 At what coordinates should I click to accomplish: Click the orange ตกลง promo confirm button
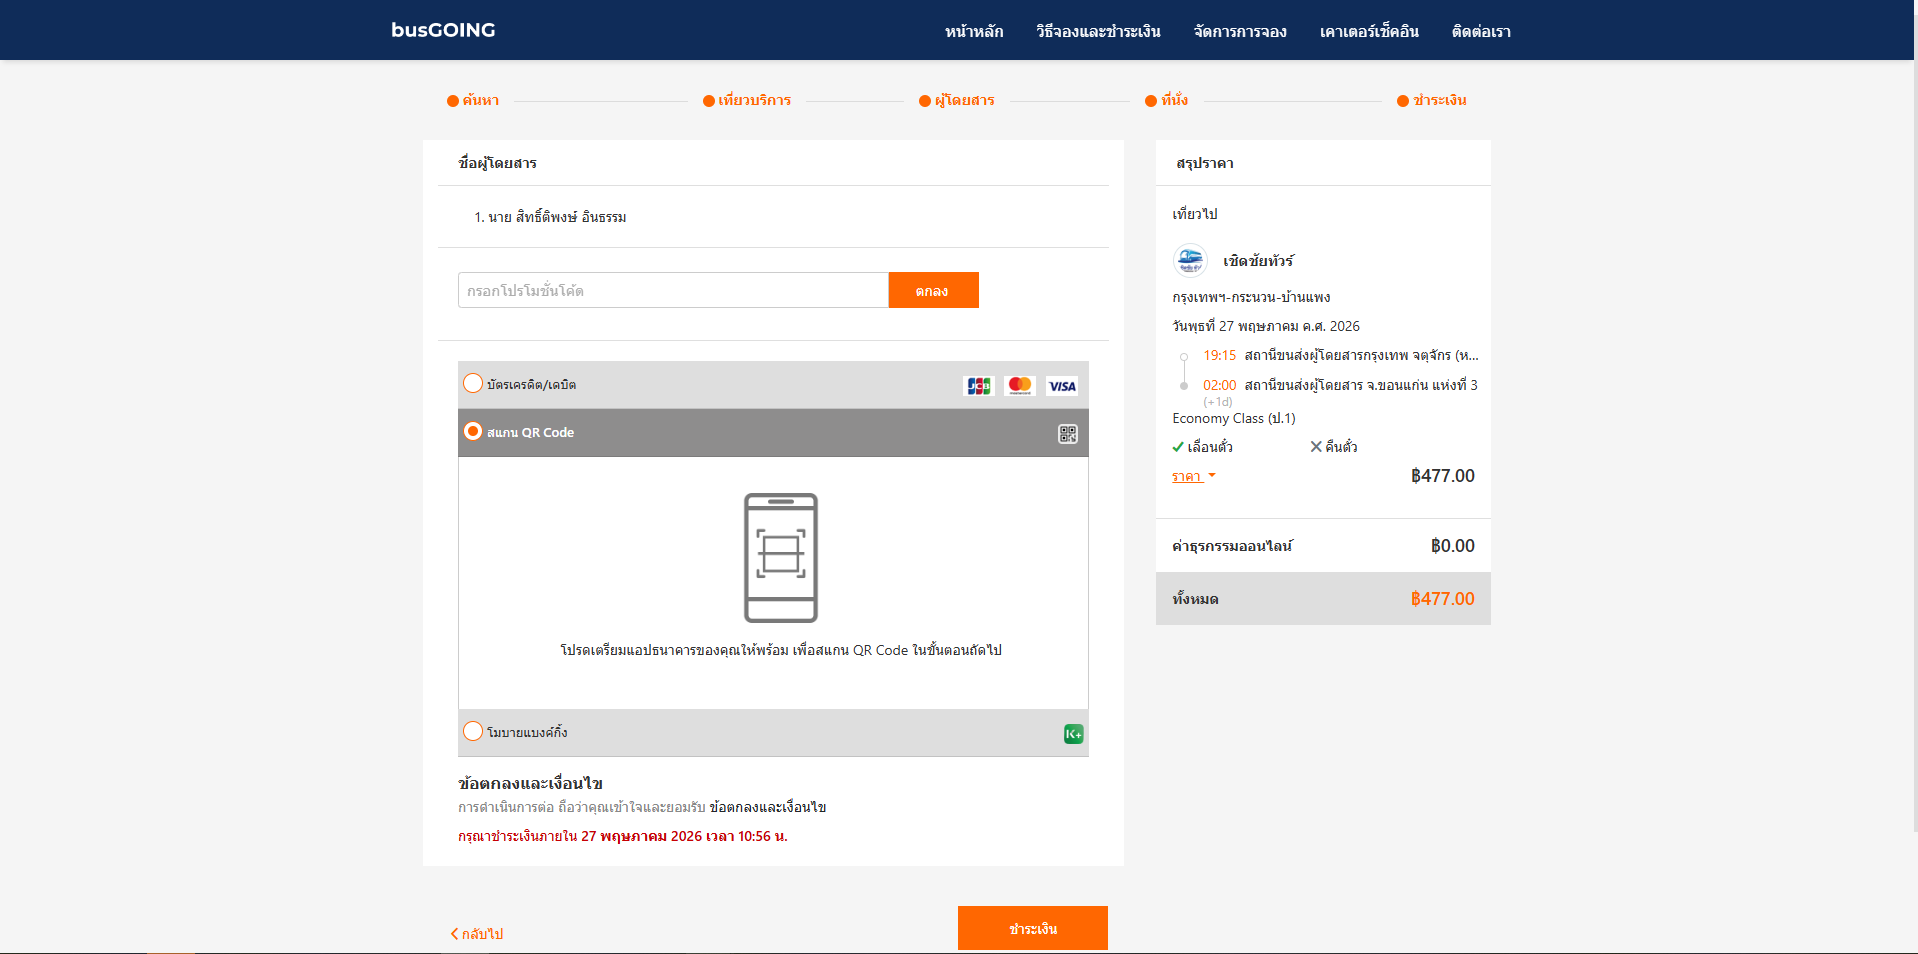(933, 290)
